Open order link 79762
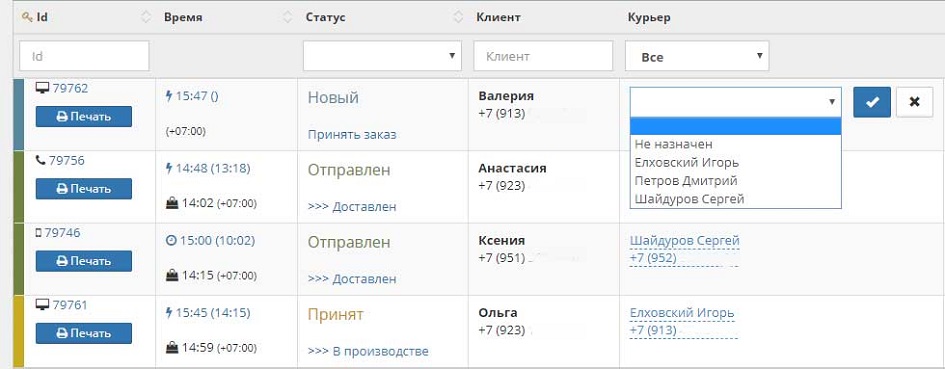The width and height of the screenshot is (945, 369). point(70,89)
